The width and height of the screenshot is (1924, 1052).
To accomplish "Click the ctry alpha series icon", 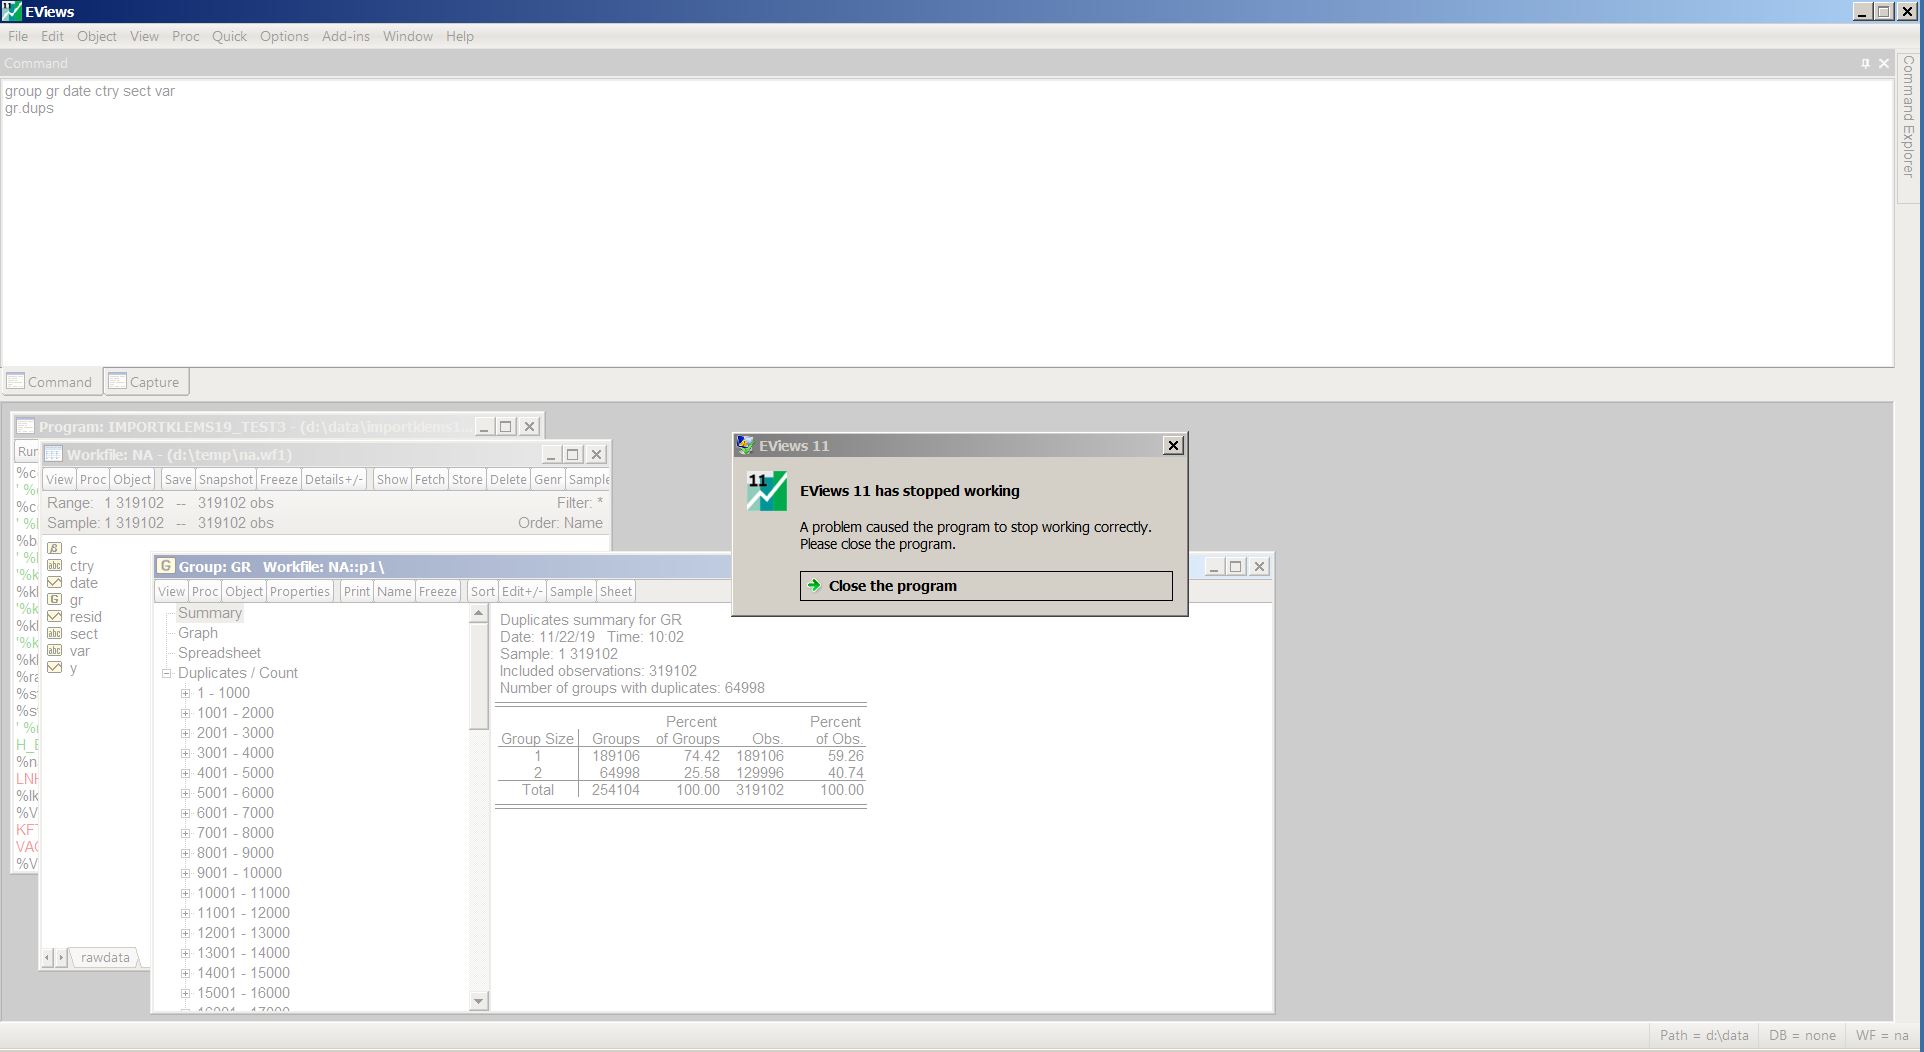I will point(55,566).
